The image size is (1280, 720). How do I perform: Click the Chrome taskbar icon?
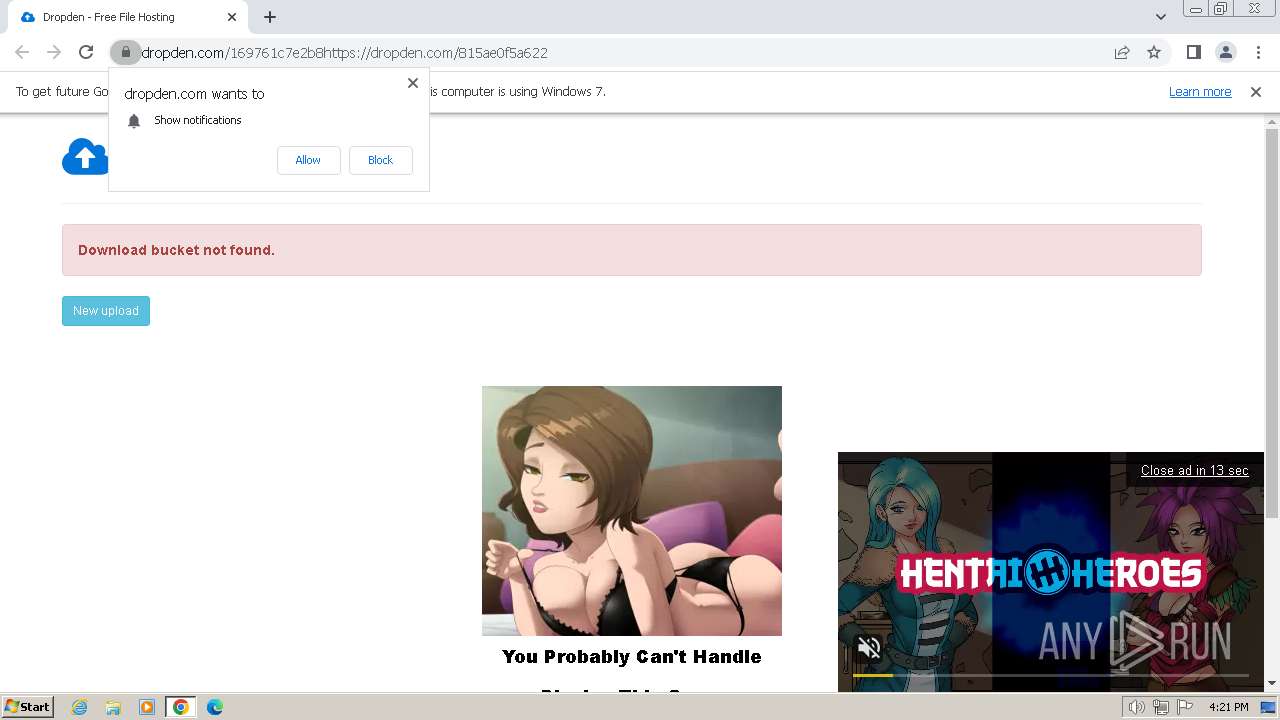point(181,707)
